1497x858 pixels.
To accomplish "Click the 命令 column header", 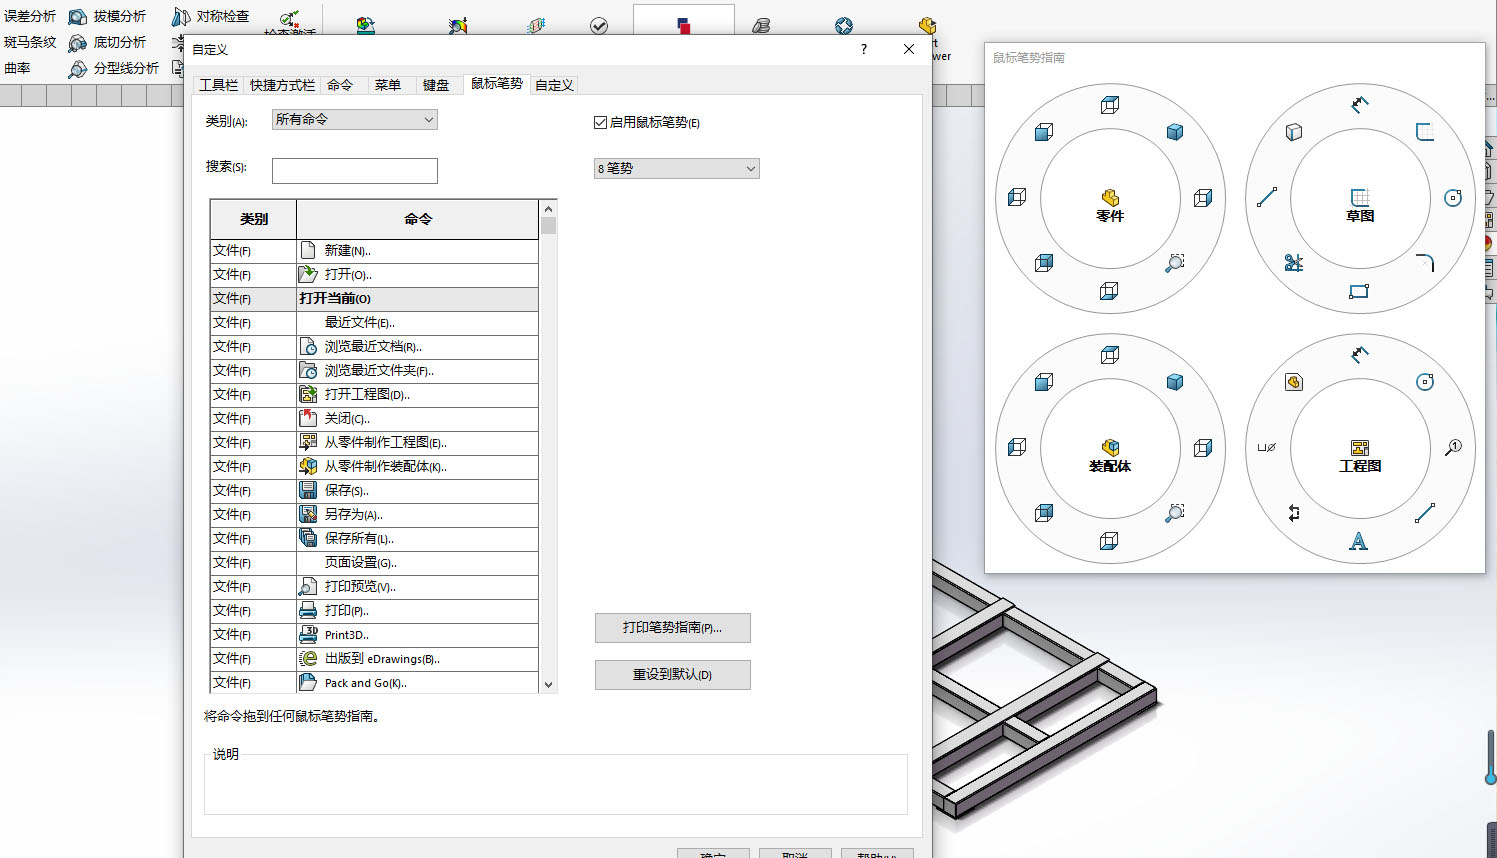I will pos(418,219).
